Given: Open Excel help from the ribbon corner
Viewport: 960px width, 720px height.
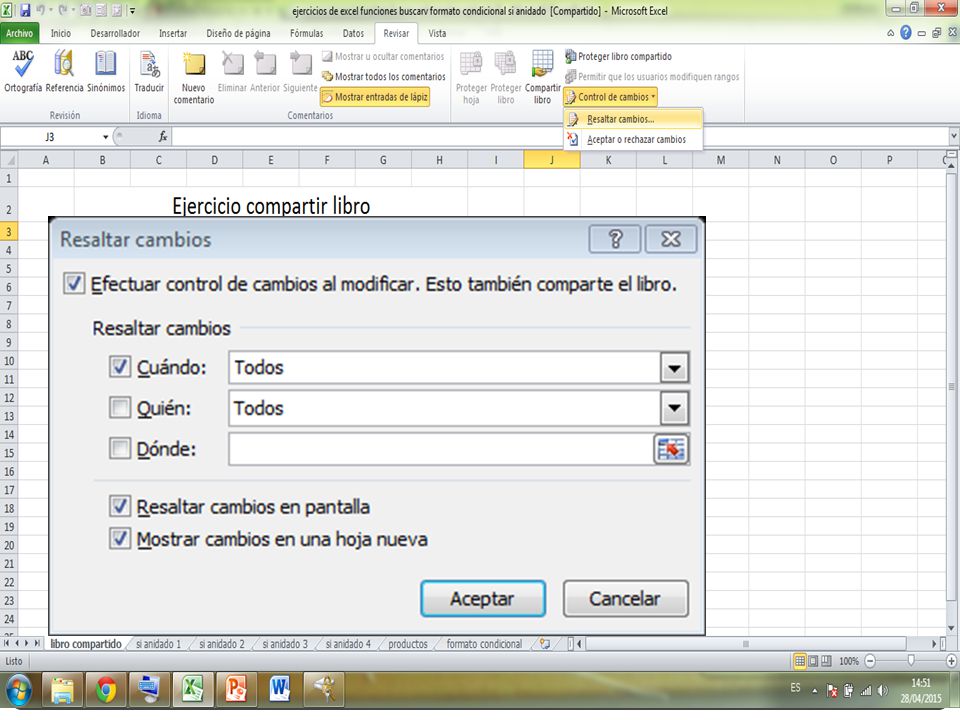Looking at the screenshot, I should (x=906, y=33).
